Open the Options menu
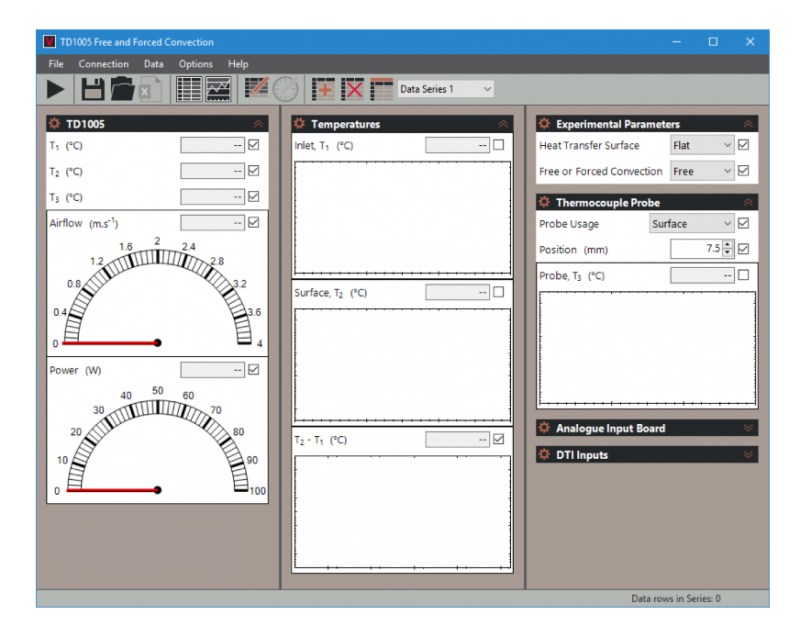Image resolution: width=800 pixels, height=626 pixels. coord(195,64)
